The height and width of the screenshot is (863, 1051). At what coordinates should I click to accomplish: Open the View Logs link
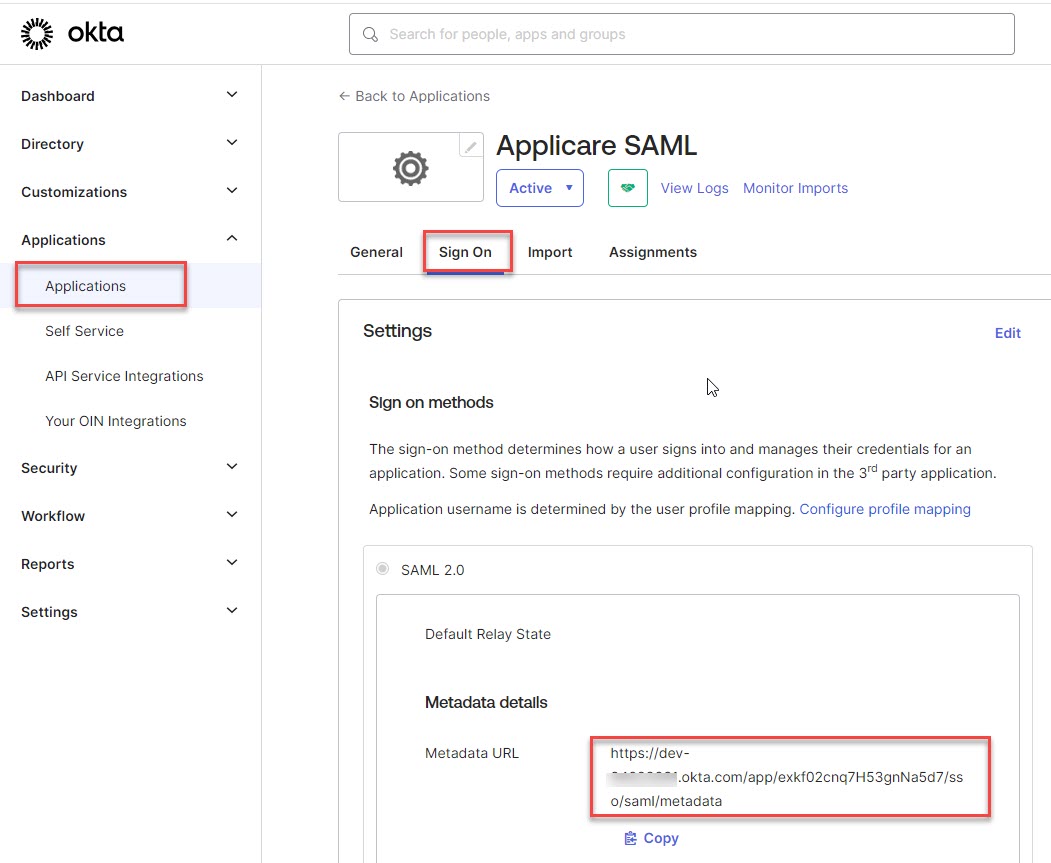tap(694, 188)
